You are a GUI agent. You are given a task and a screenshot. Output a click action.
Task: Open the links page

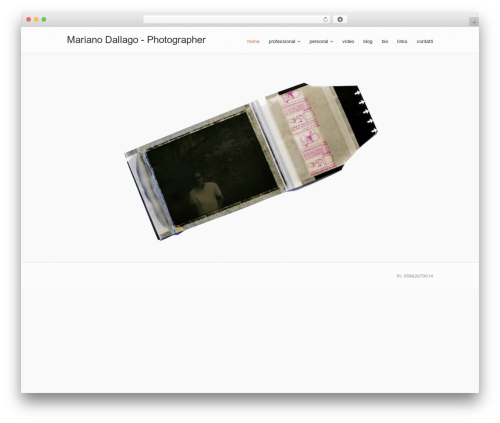[402, 41]
